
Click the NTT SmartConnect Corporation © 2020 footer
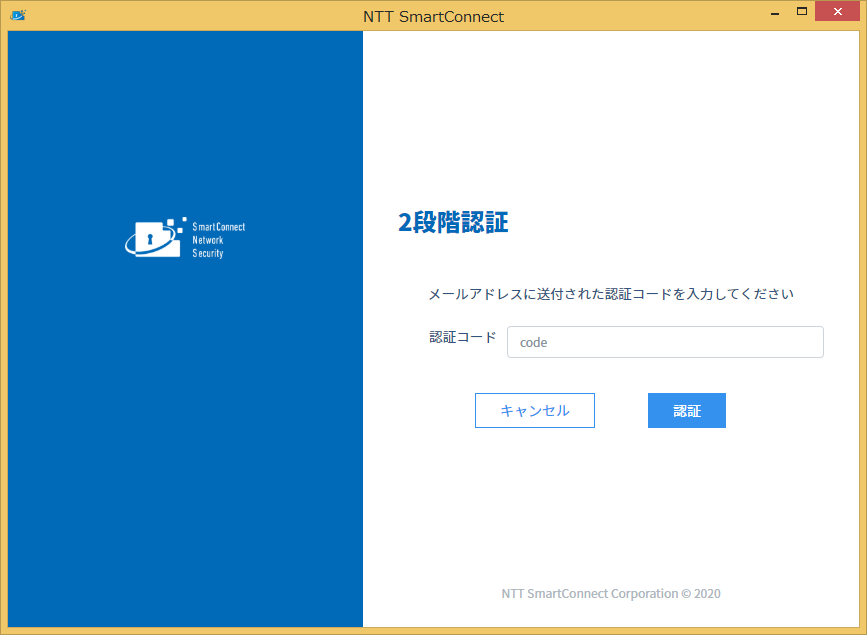(x=611, y=594)
